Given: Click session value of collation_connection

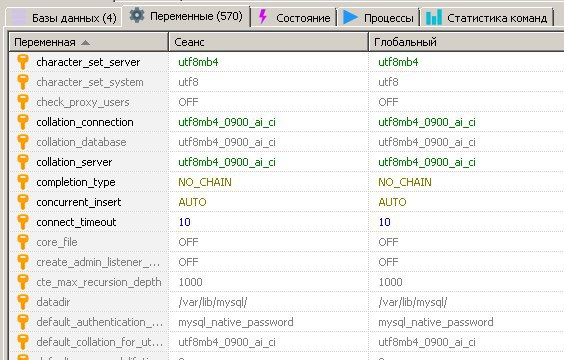Looking at the screenshot, I should (x=227, y=122).
